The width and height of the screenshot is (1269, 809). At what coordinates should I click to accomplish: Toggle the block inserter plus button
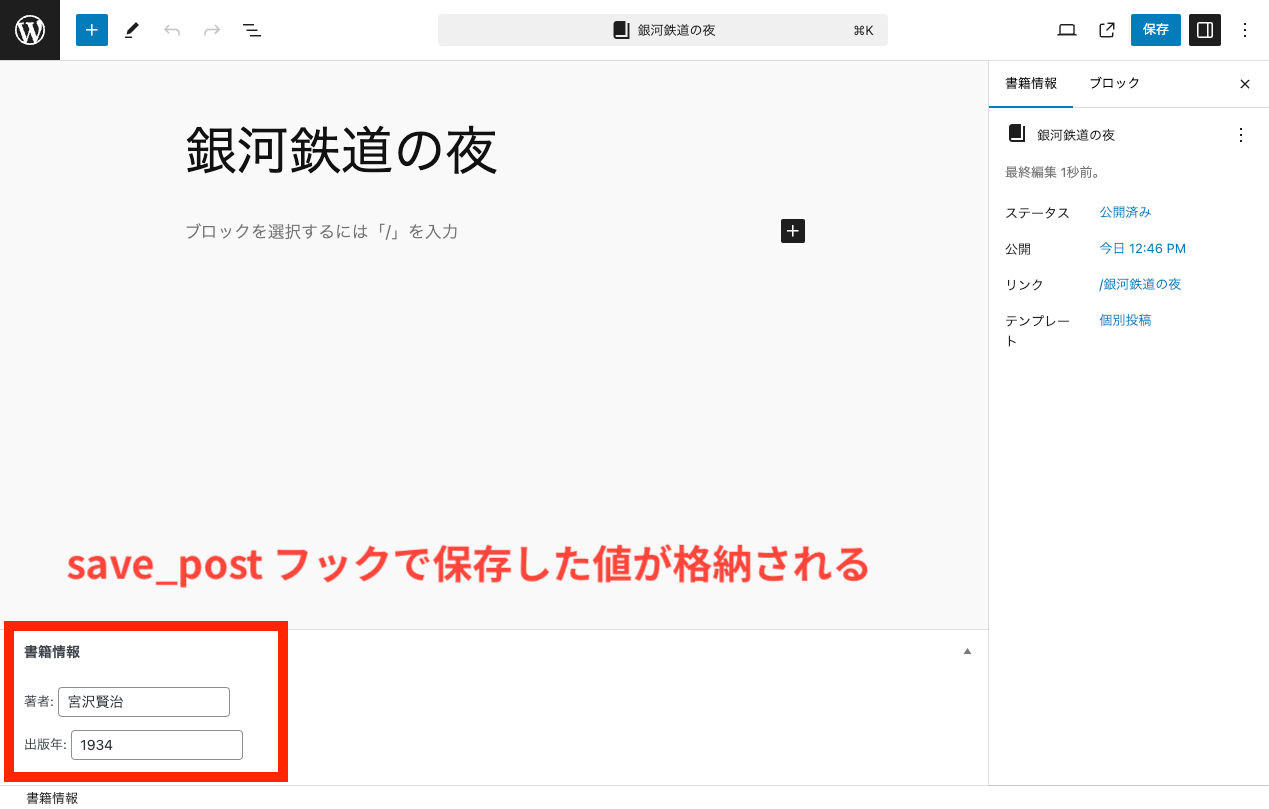pos(92,30)
